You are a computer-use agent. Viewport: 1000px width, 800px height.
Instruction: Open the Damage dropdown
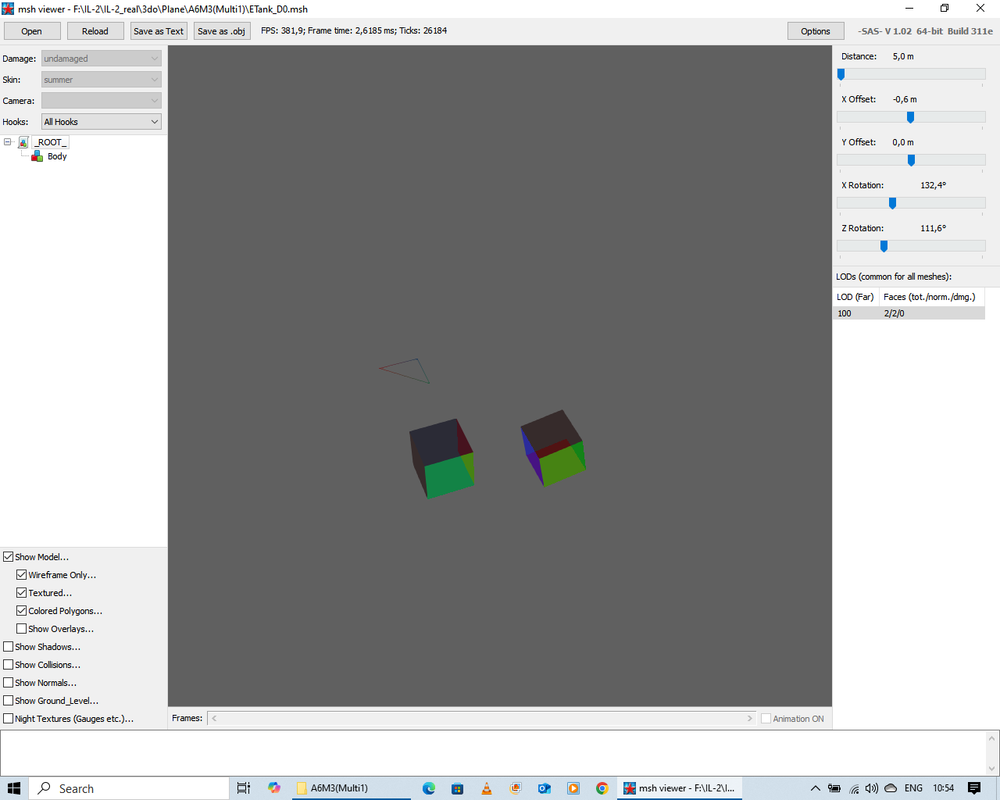tap(101, 59)
